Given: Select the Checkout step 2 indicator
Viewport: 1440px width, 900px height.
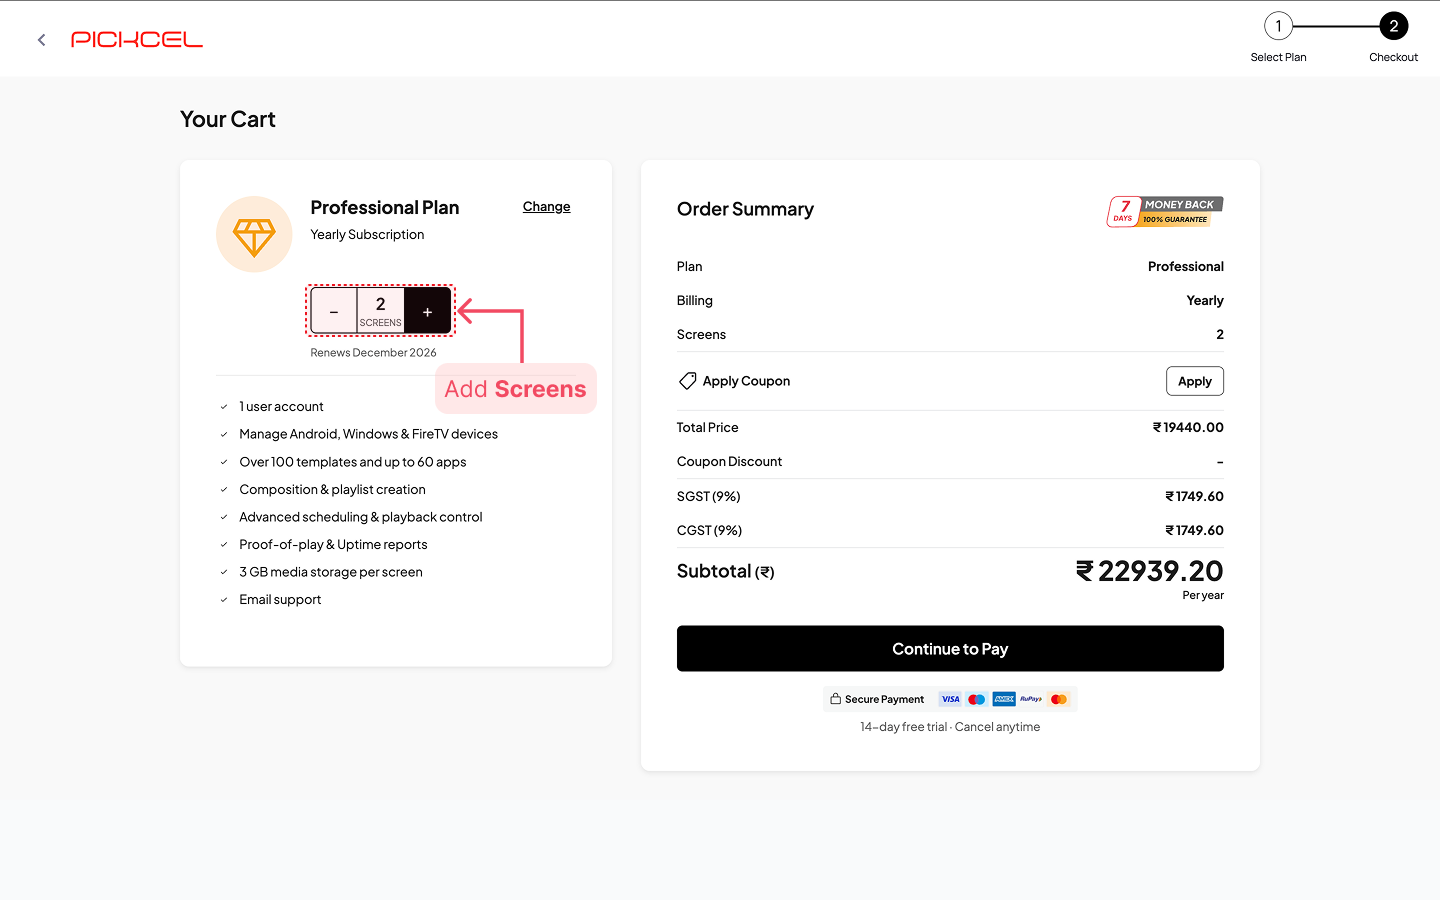Looking at the screenshot, I should click(x=1393, y=27).
